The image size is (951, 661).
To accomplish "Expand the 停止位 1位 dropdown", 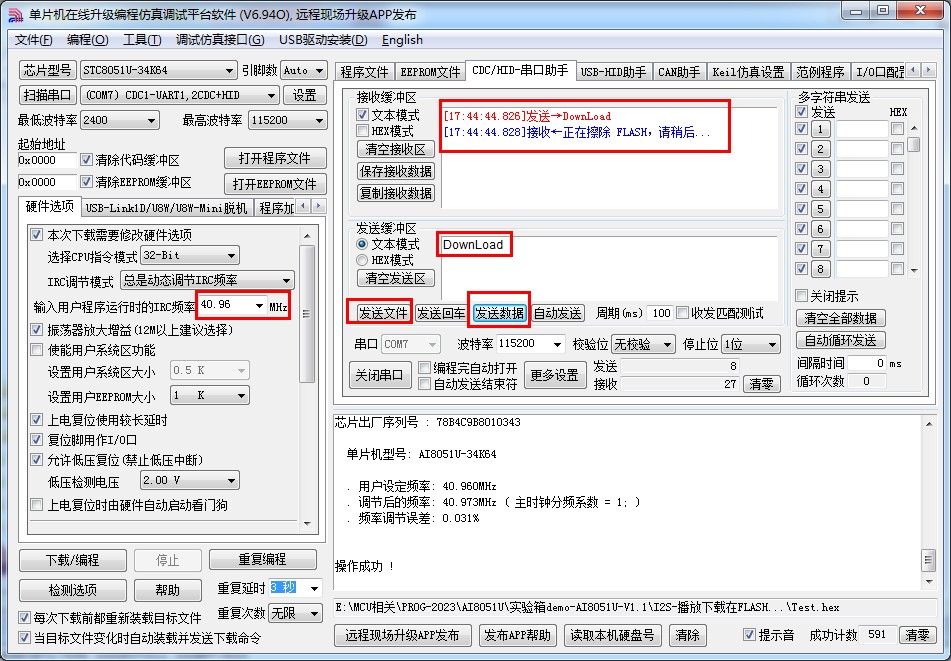I will pos(772,344).
